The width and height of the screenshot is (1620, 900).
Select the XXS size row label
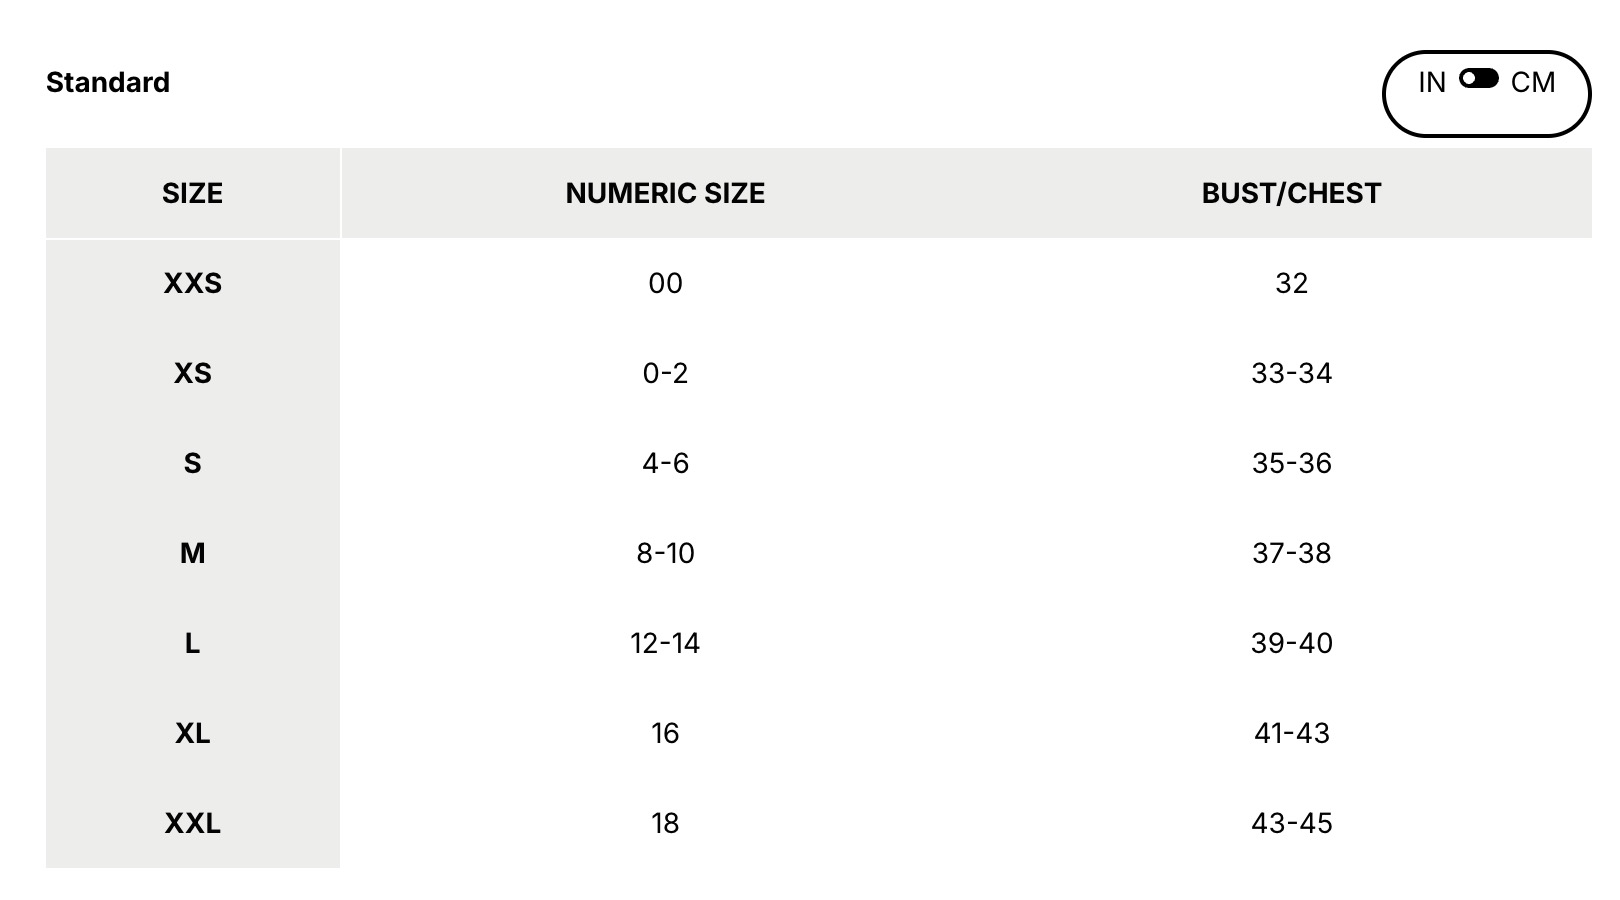coord(193,283)
